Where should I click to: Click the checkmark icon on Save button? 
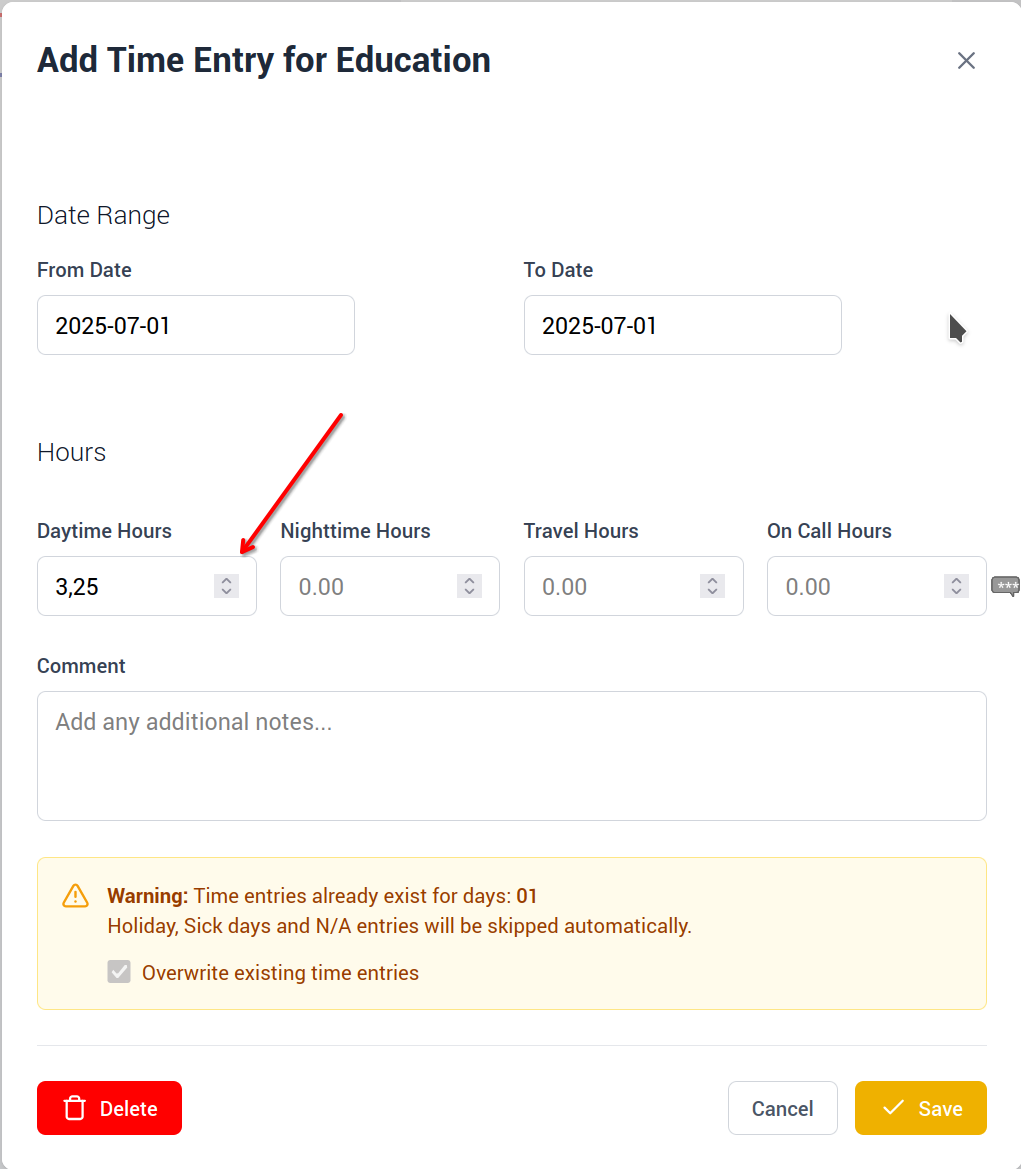pos(893,1108)
